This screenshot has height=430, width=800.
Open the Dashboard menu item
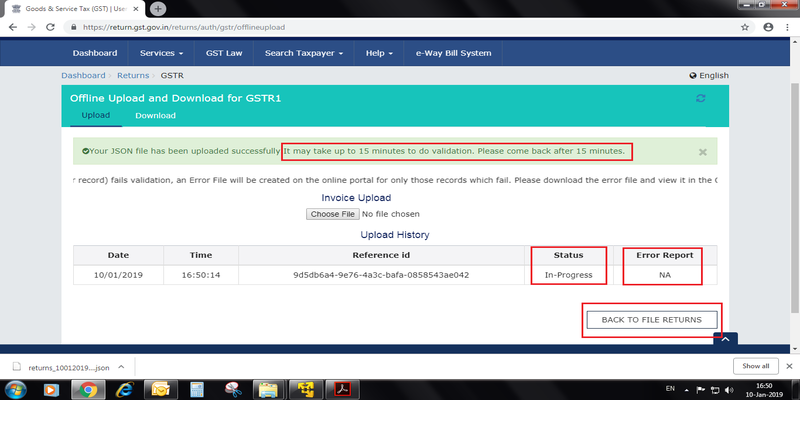pos(95,53)
